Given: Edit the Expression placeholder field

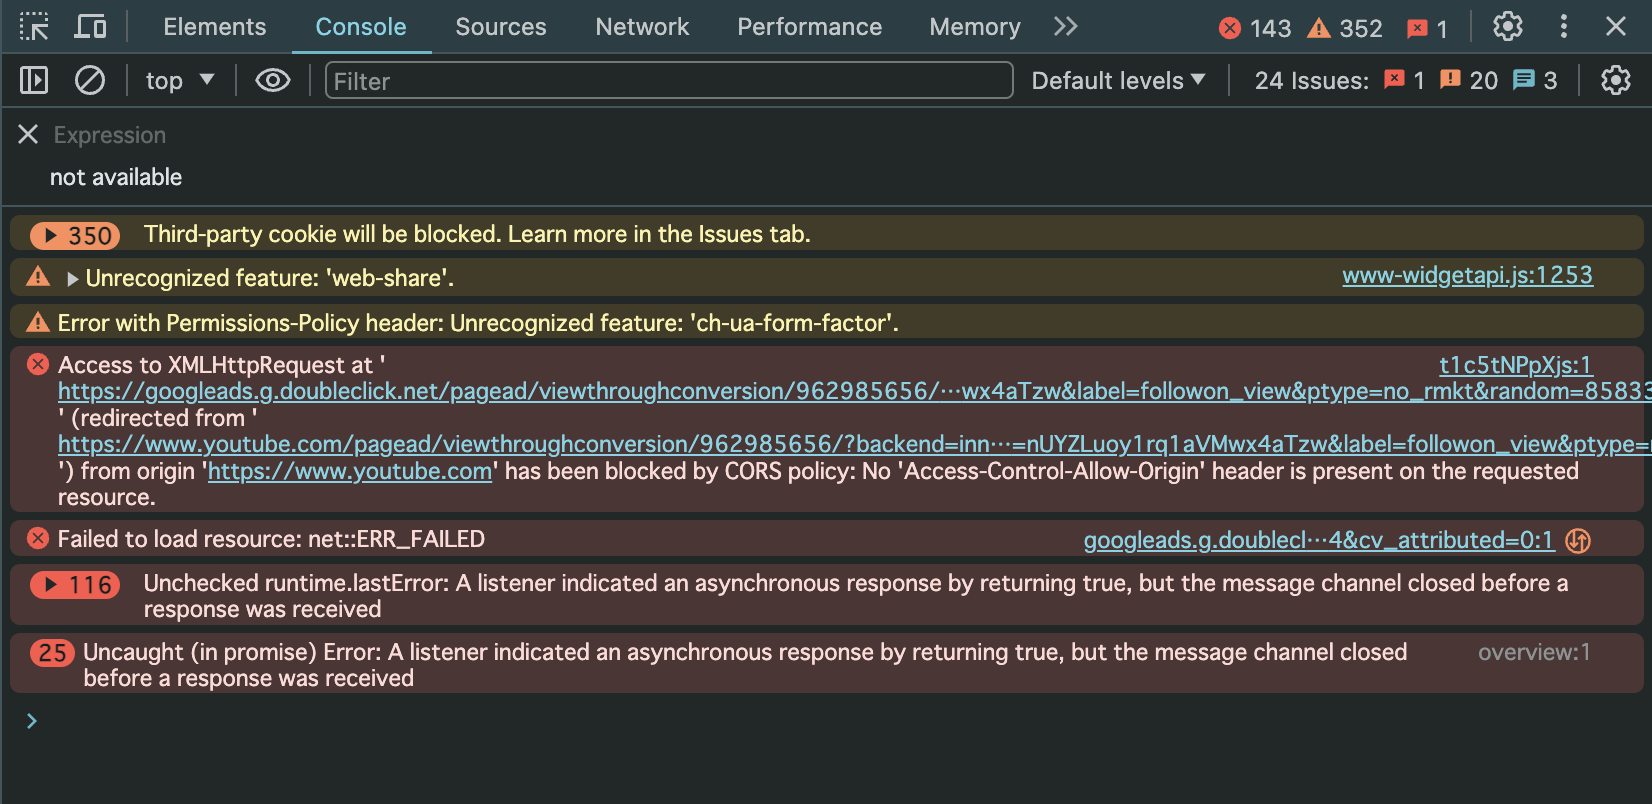Looking at the screenshot, I should 110,135.
